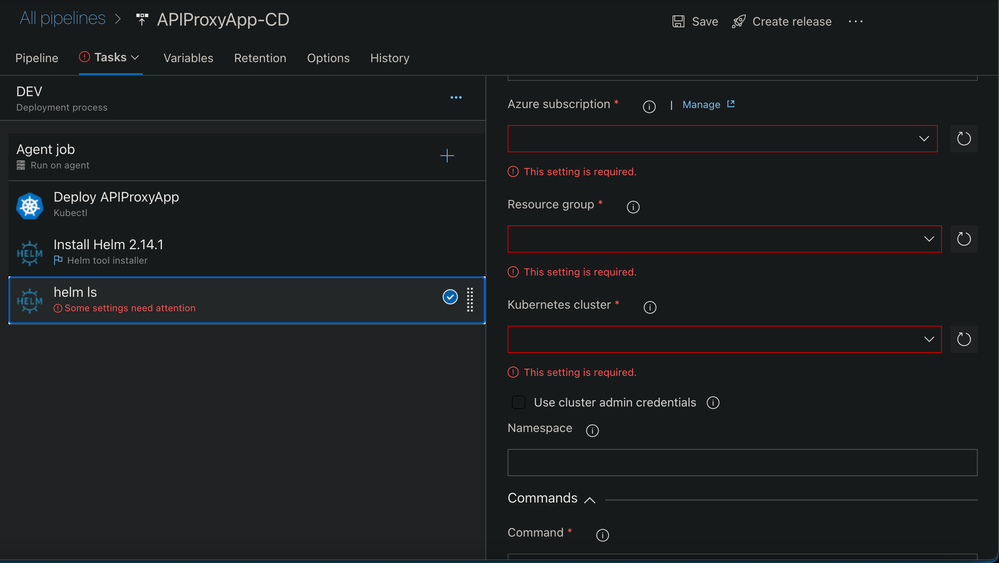Open the Resource group dropdown

pyautogui.click(x=724, y=239)
